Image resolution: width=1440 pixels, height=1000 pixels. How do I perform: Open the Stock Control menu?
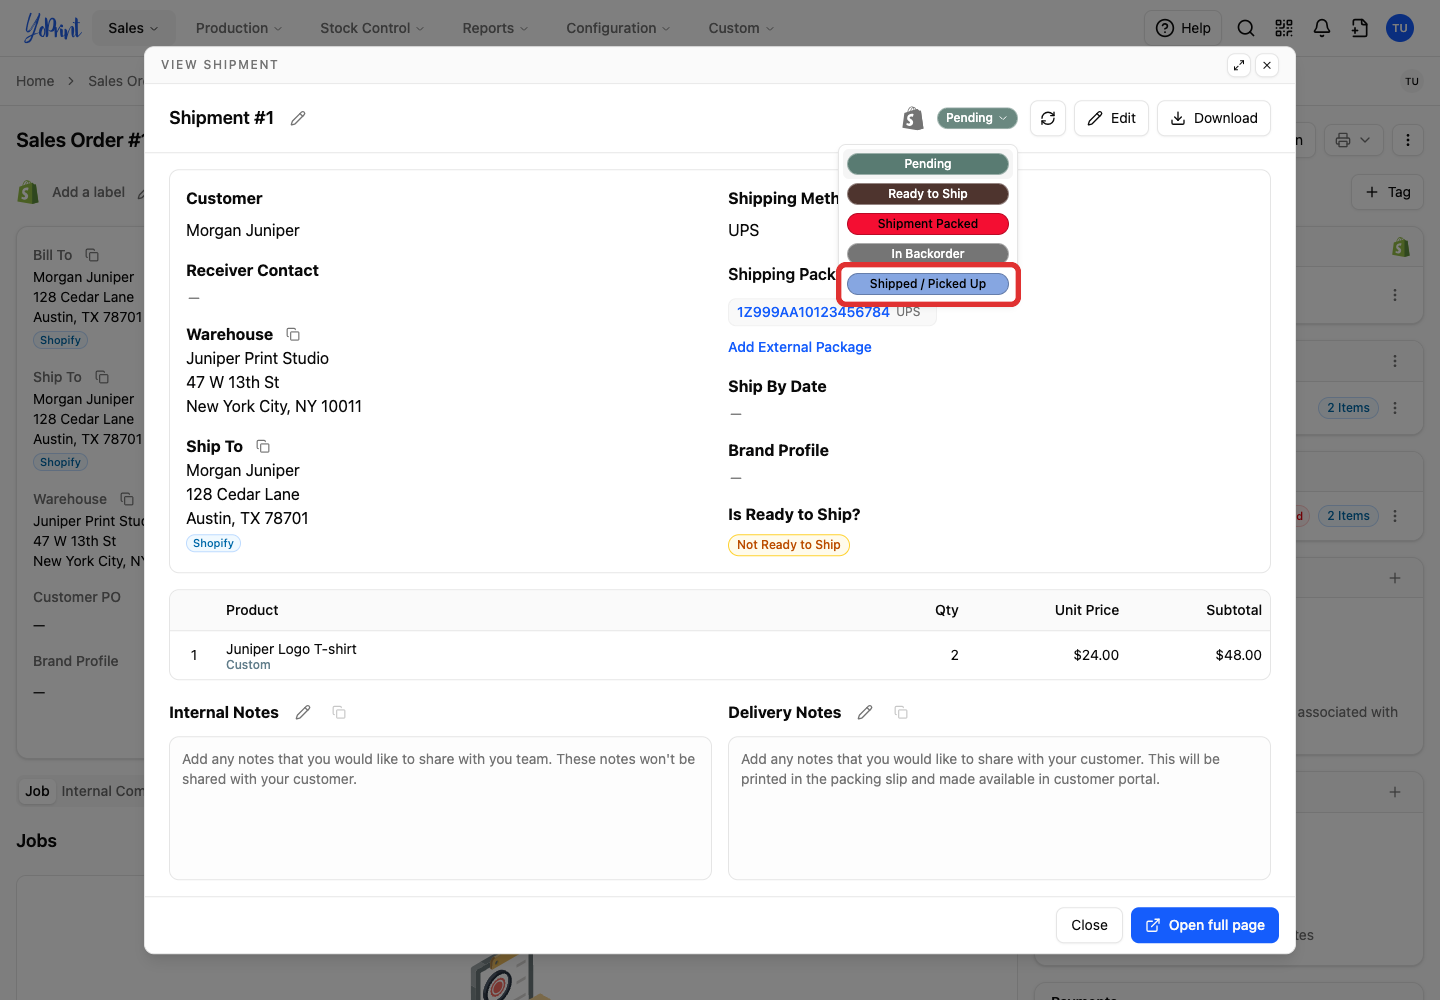tap(372, 28)
